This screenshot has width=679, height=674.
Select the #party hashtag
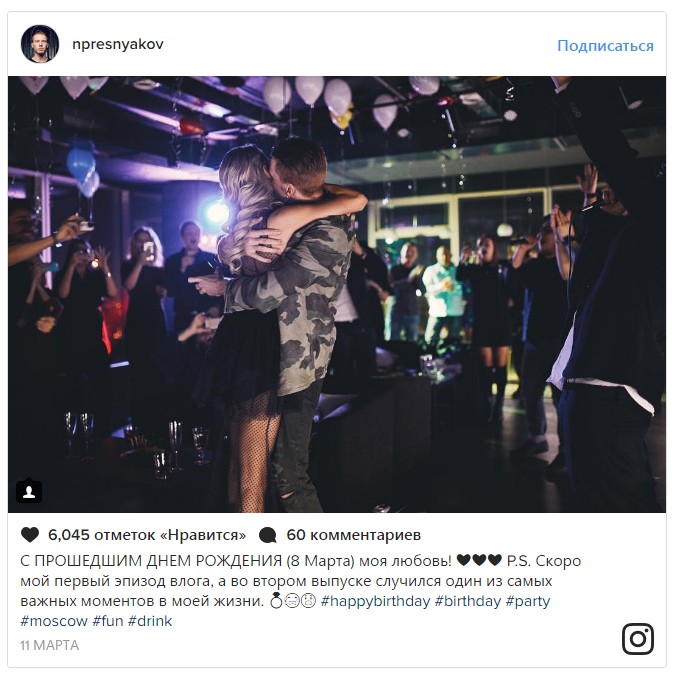pos(527,601)
